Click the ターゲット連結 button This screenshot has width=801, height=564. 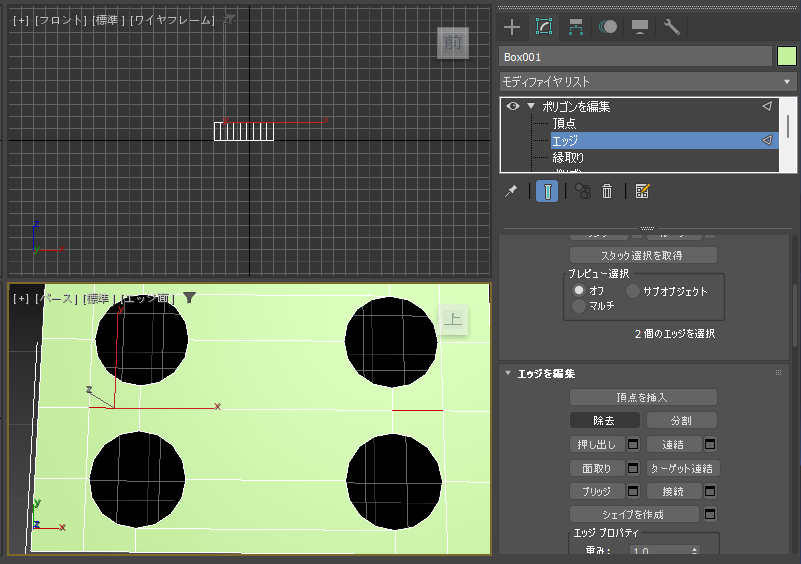[683, 468]
